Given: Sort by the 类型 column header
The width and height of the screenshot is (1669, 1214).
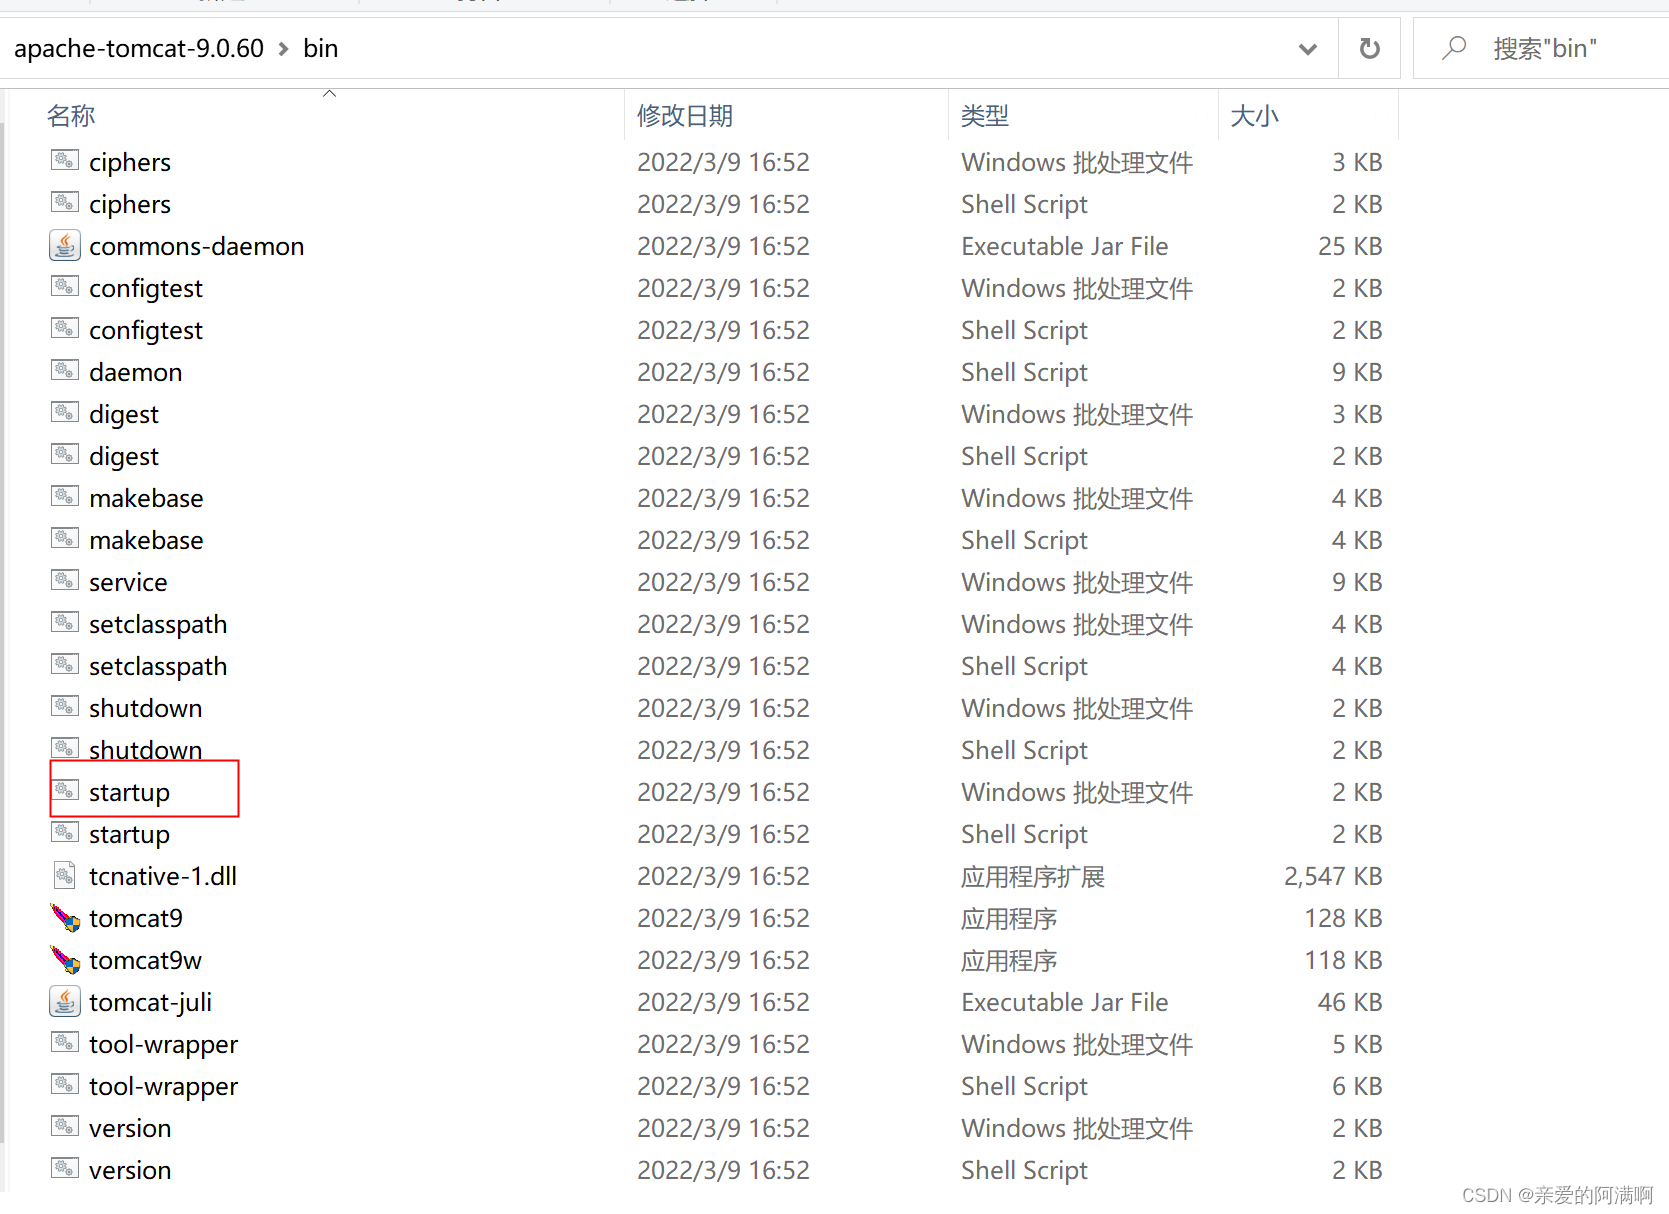Looking at the screenshot, I should (x=985, y=116).
